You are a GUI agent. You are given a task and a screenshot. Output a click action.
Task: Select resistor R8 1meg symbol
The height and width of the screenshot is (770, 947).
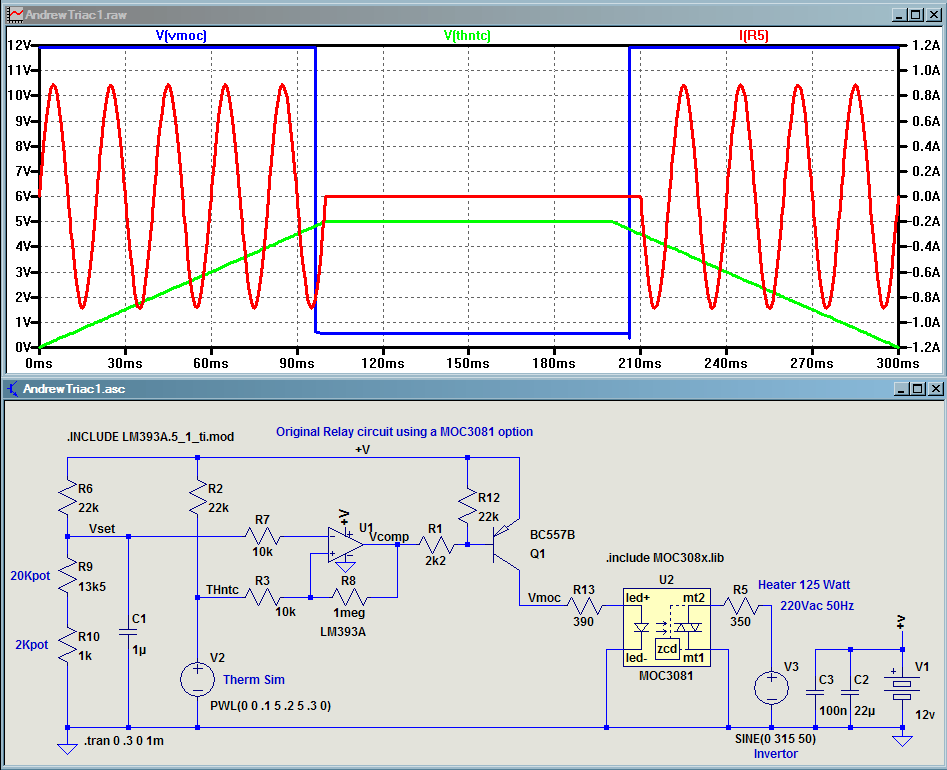click(x=350, y=597)
